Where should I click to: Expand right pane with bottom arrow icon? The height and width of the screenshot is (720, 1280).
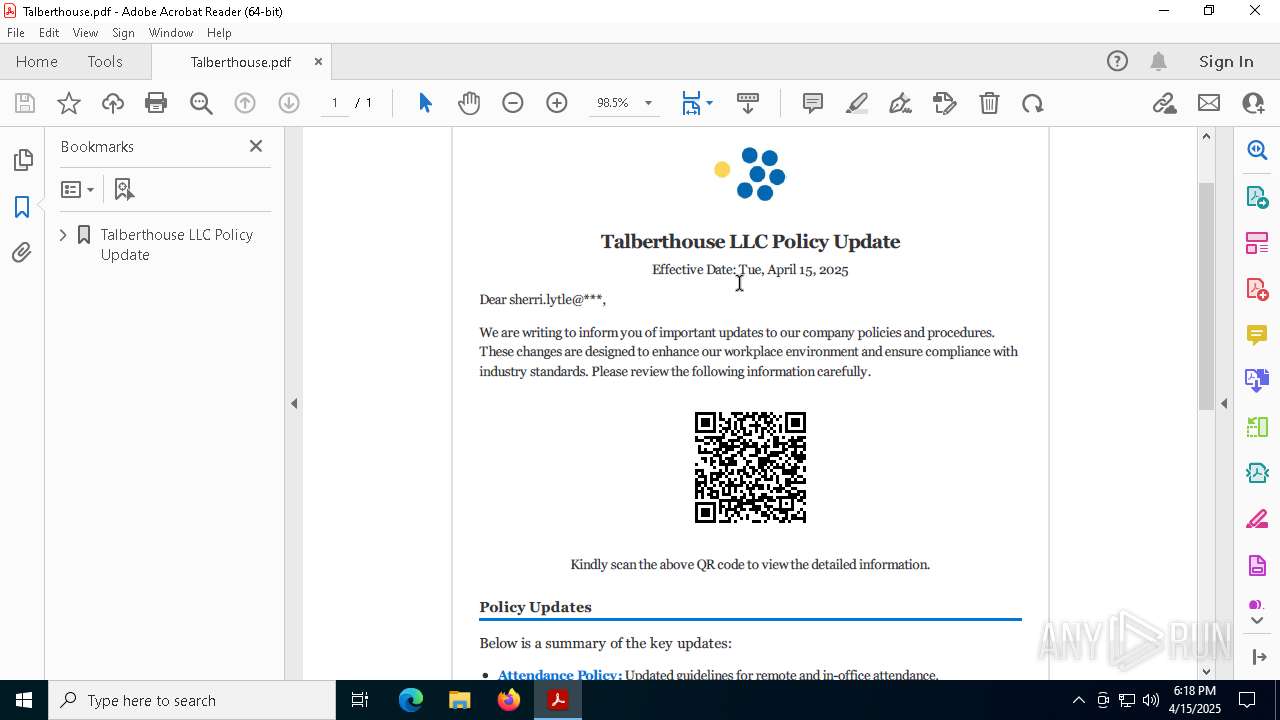click(1259, 657)
